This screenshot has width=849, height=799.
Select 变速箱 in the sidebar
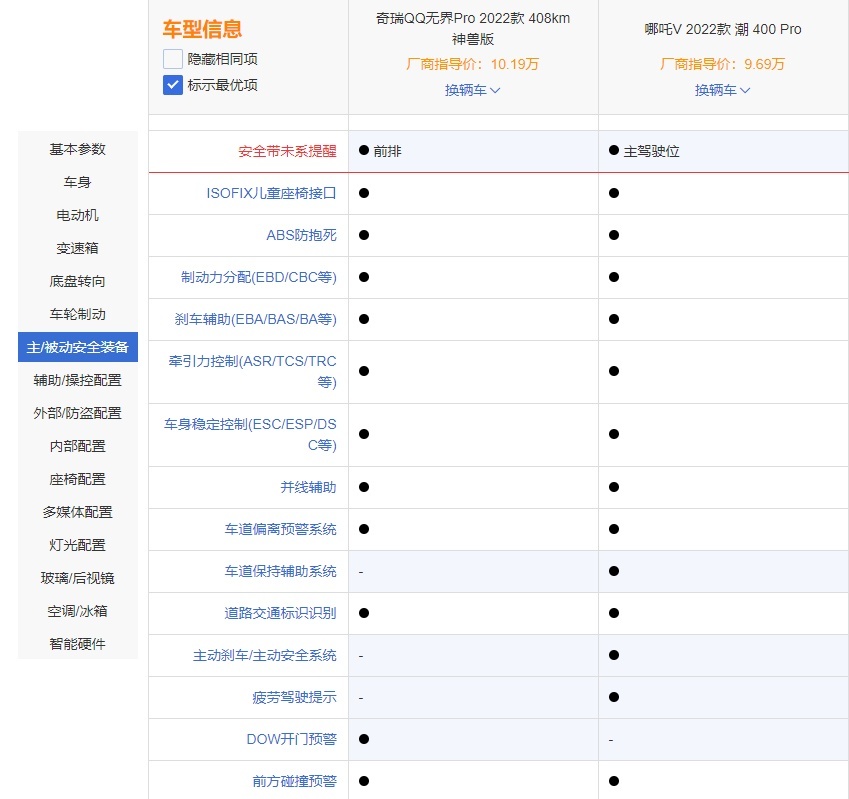coord(77,248)
